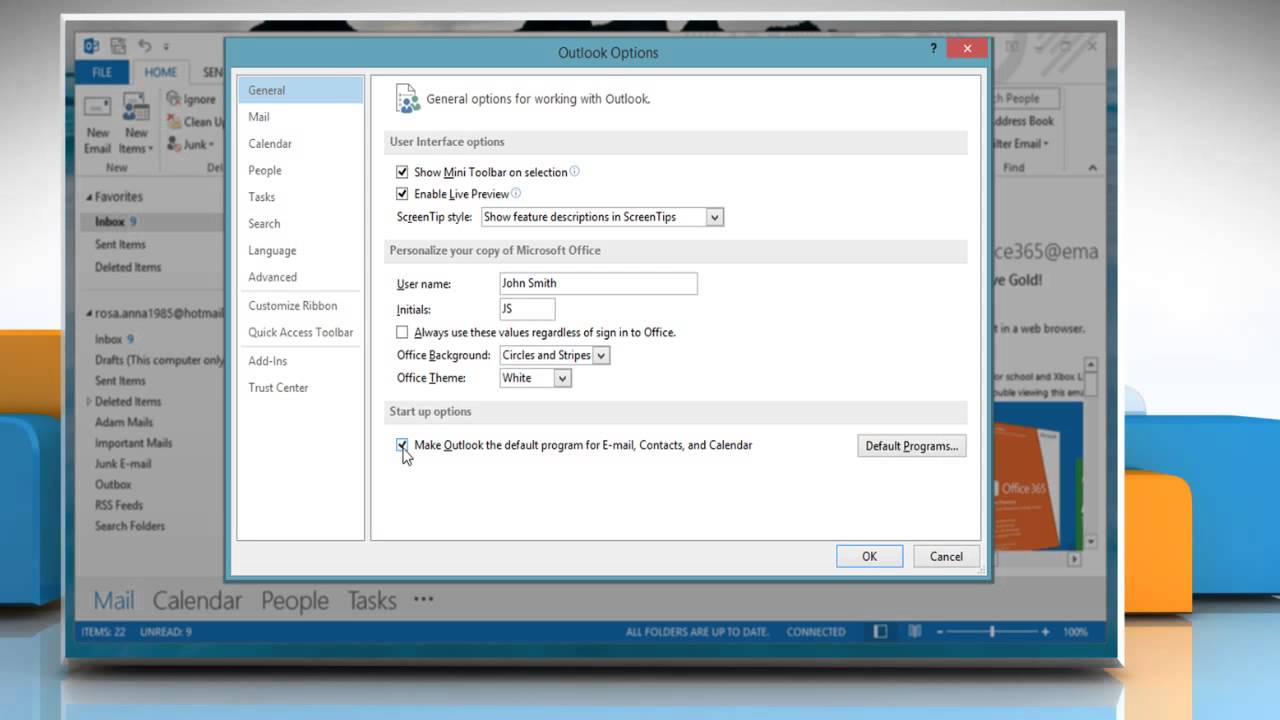Select the Advanced options category

point(300,277)
